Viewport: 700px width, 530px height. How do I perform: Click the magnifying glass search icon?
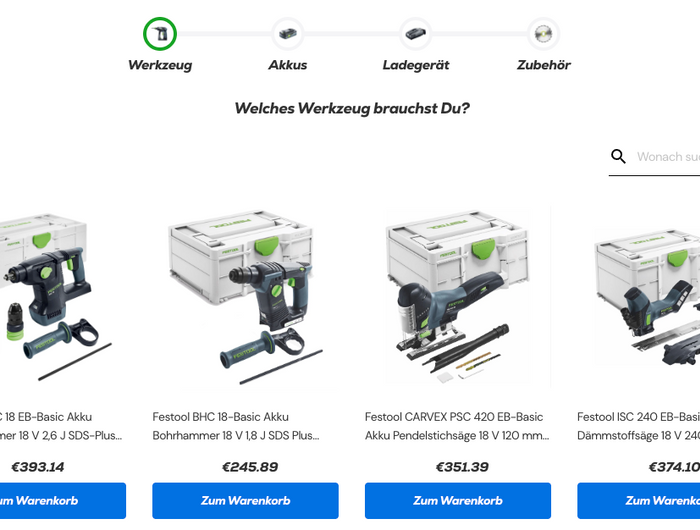(x=618, y=156)
